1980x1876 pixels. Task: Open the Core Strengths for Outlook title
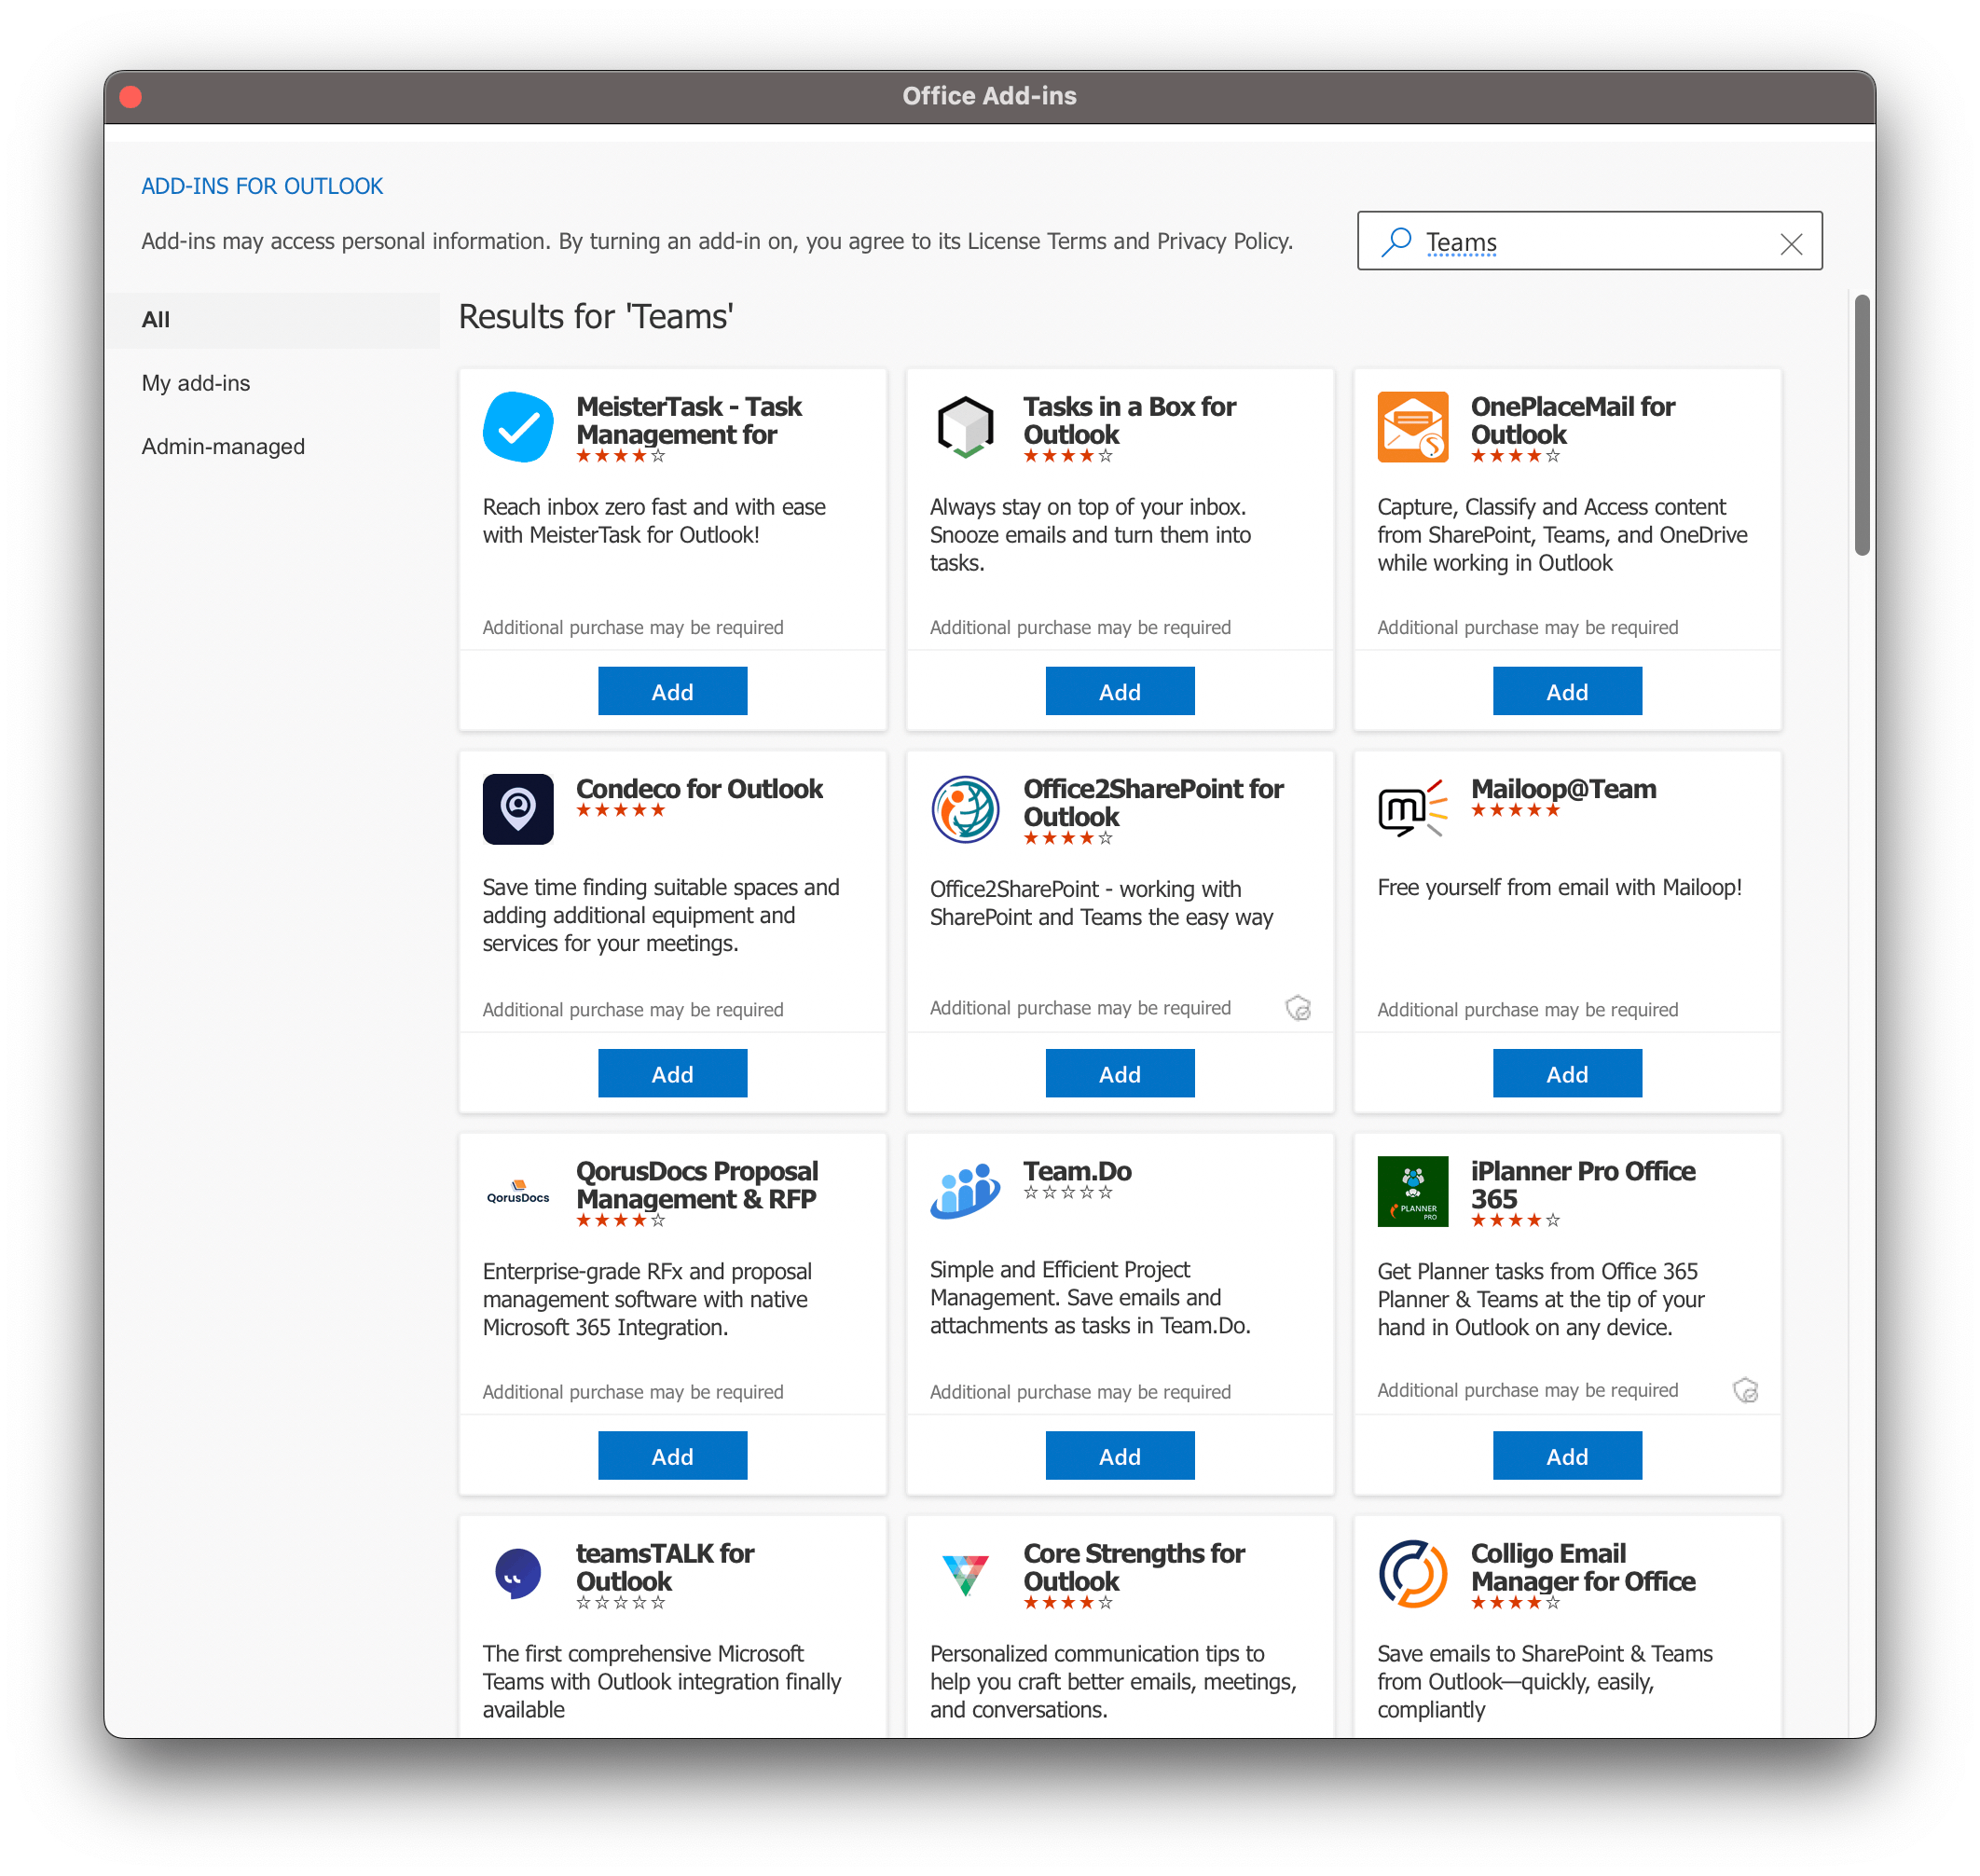(1133, 1566)
